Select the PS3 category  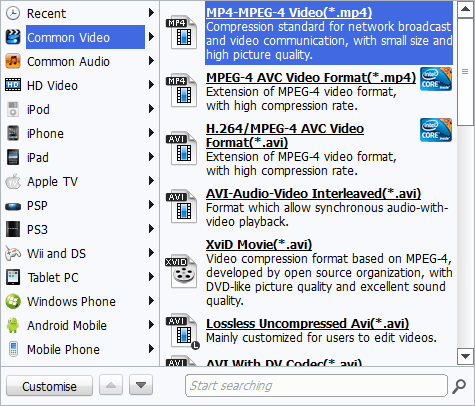tap(37, 230)
